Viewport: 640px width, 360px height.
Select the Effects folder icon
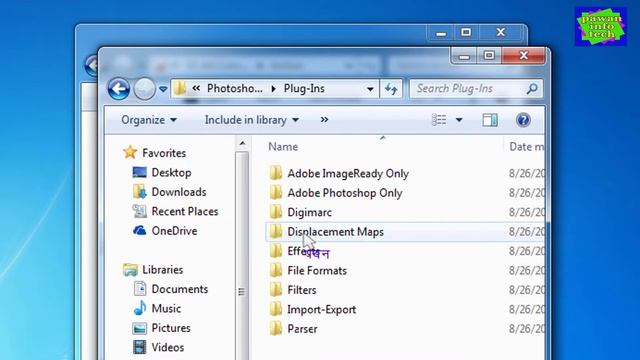coord(276,251)
